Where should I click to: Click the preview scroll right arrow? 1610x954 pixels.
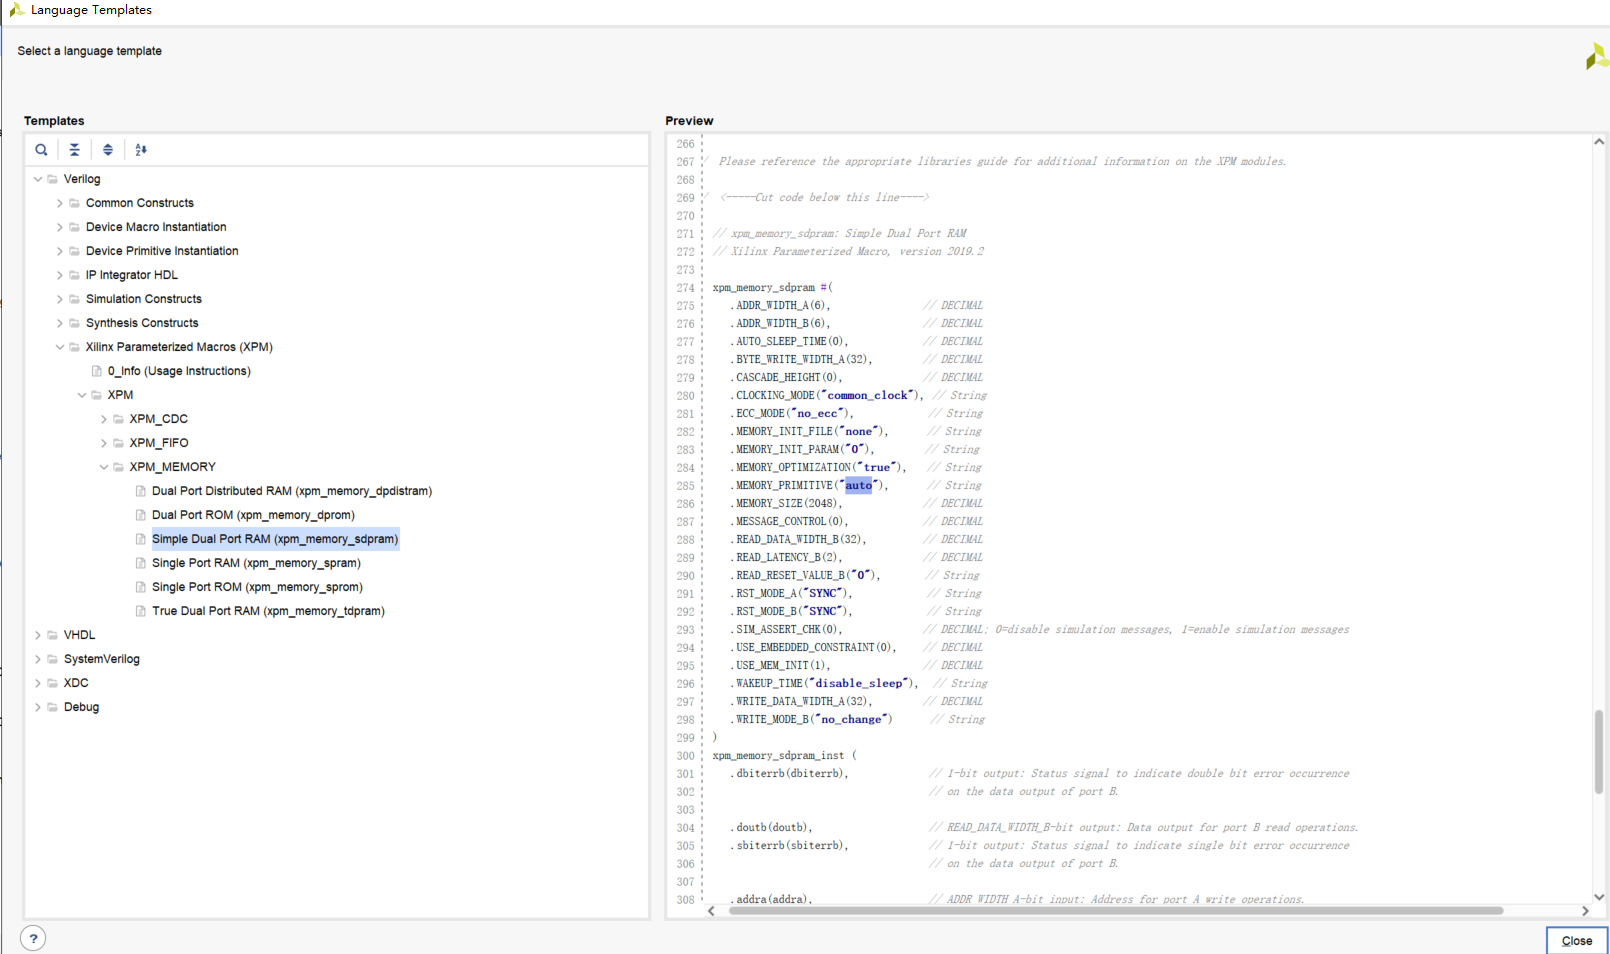[1585, 911]
